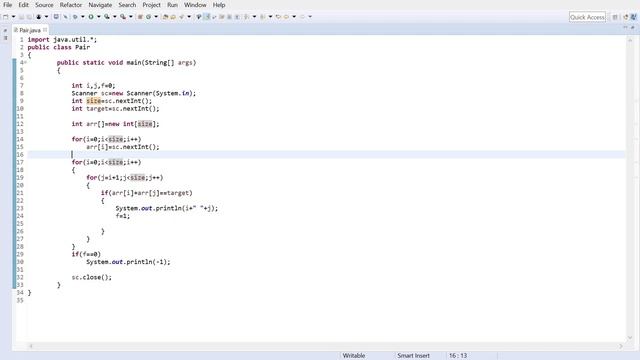Open the Previous Annotation dropdown arrow
Viewport: 640px width, 360px height.
click(x=270, y=17)
